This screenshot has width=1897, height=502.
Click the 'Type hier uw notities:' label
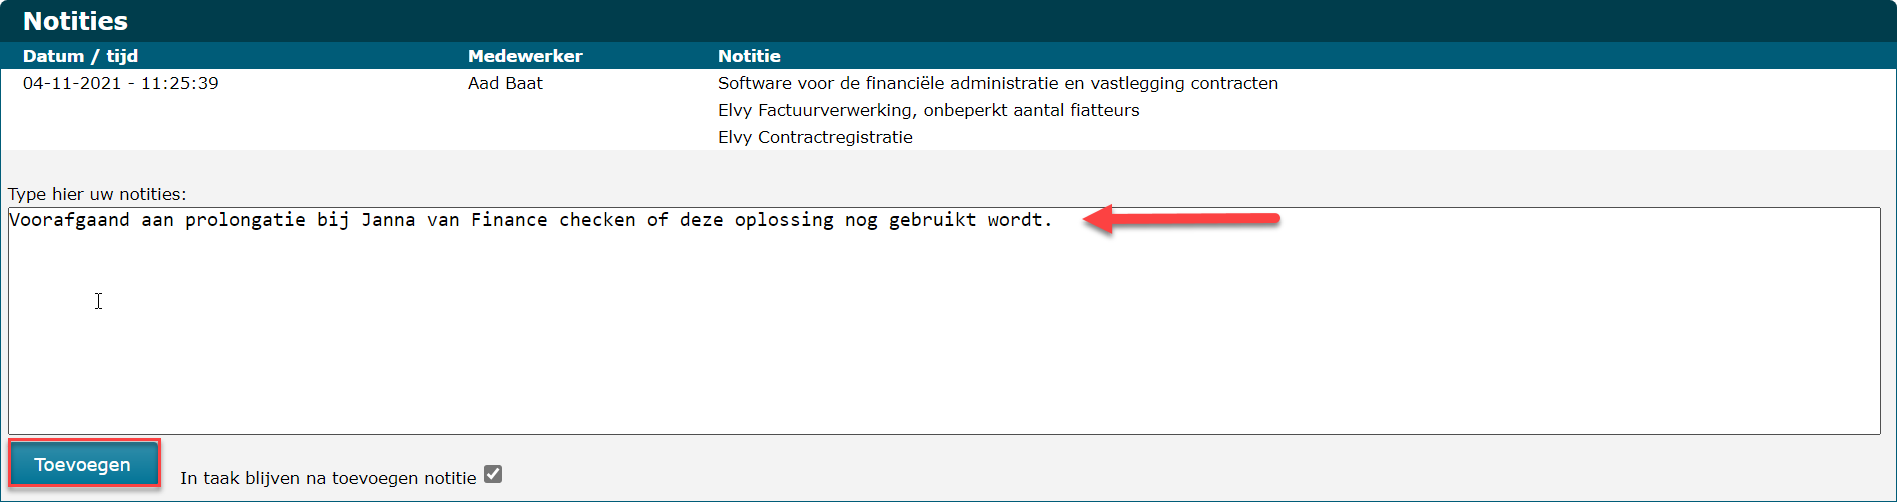97,194
